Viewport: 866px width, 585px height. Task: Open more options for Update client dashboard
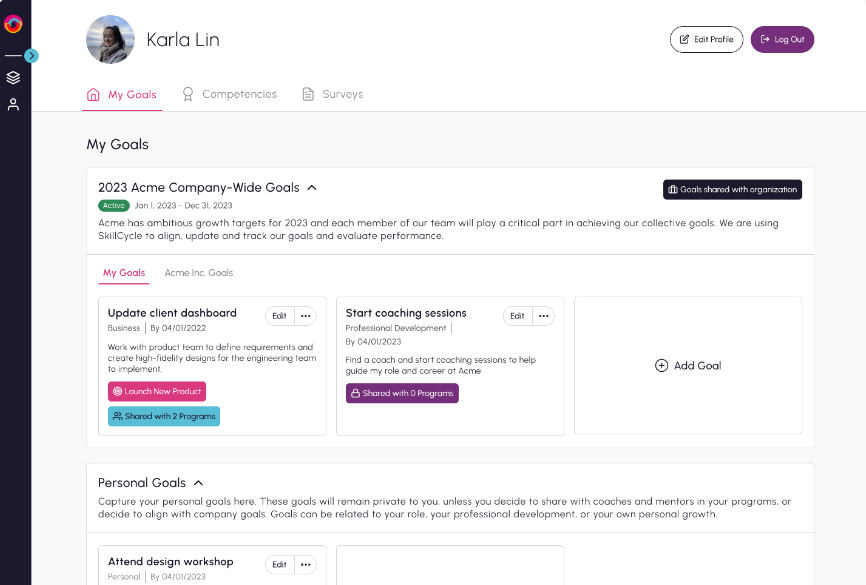tap(306, 316)
